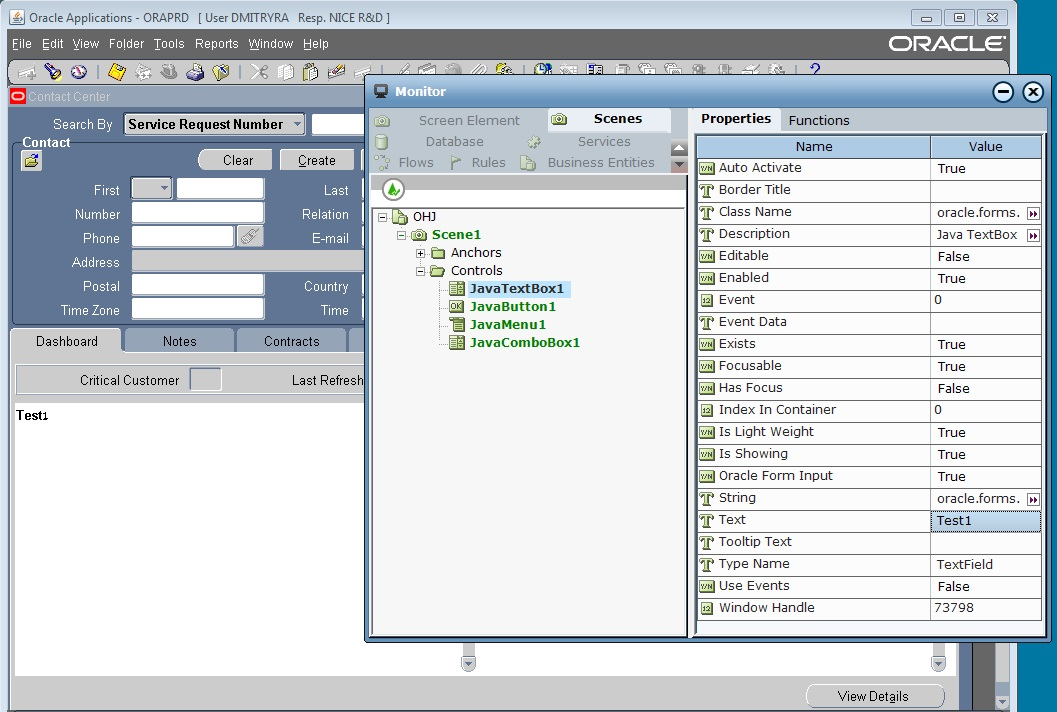The width and height of the screenshot is (1057, 712).
Task: Collapse the Scene1 tree node
Action: point(402,235)
